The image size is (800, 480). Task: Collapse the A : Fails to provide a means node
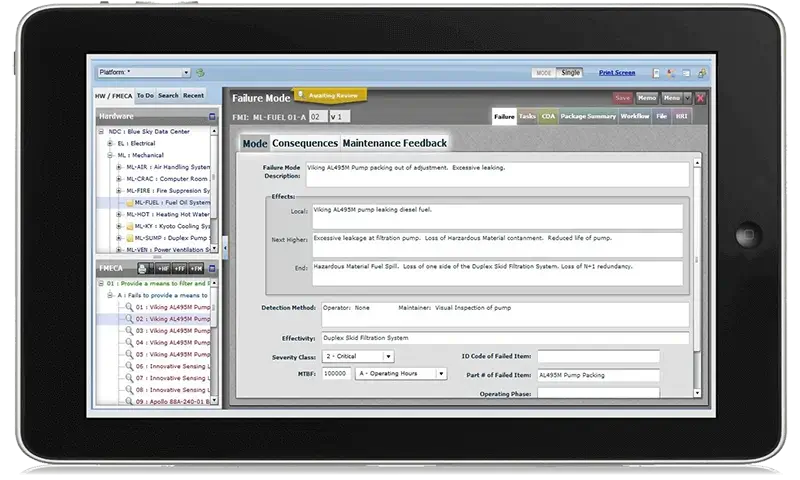click(x=110, y=295)
